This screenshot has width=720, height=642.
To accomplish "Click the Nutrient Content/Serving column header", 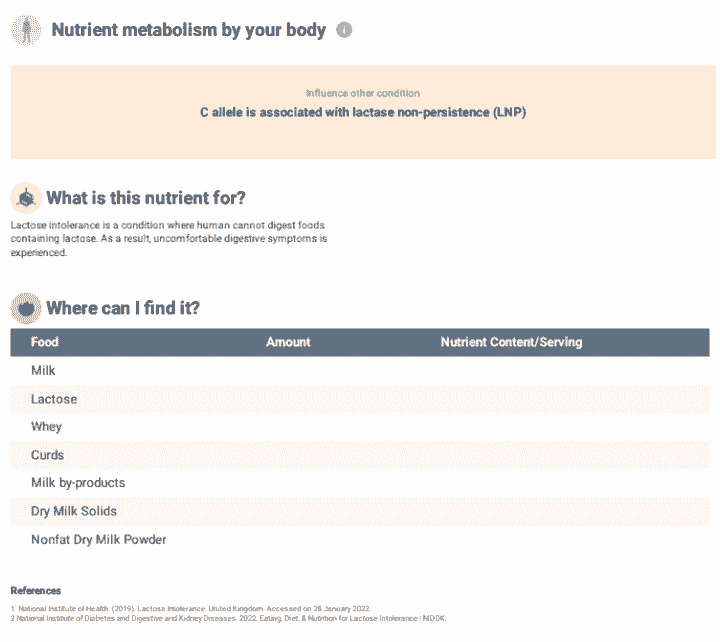I will (511, 342).
